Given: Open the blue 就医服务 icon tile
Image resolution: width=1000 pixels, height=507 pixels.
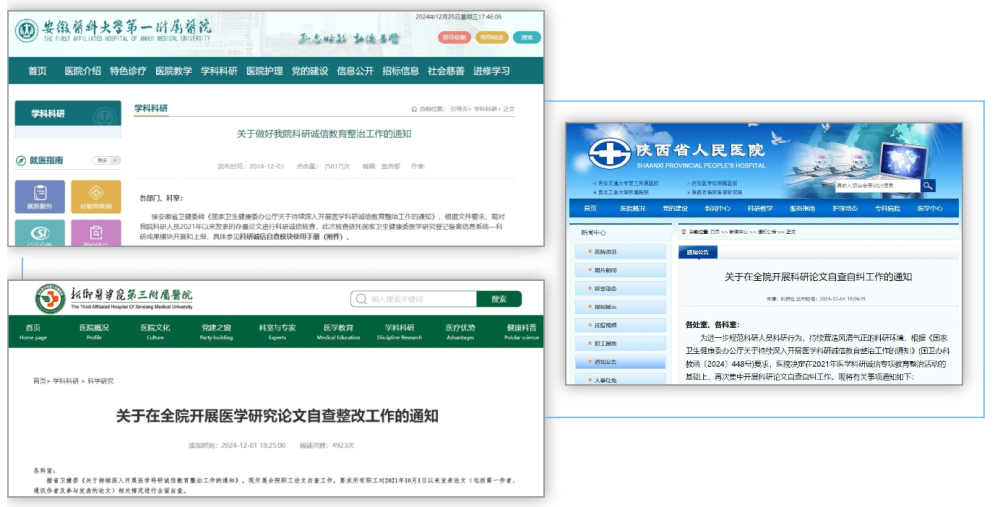Looking at the screenshot, I should 40,196.
